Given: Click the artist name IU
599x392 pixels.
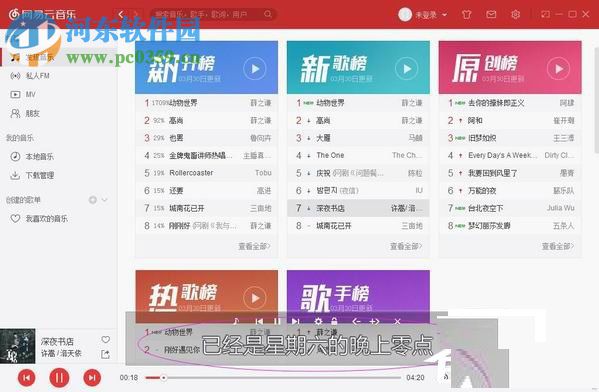Looking at the screenshot, I should point(419,190).
